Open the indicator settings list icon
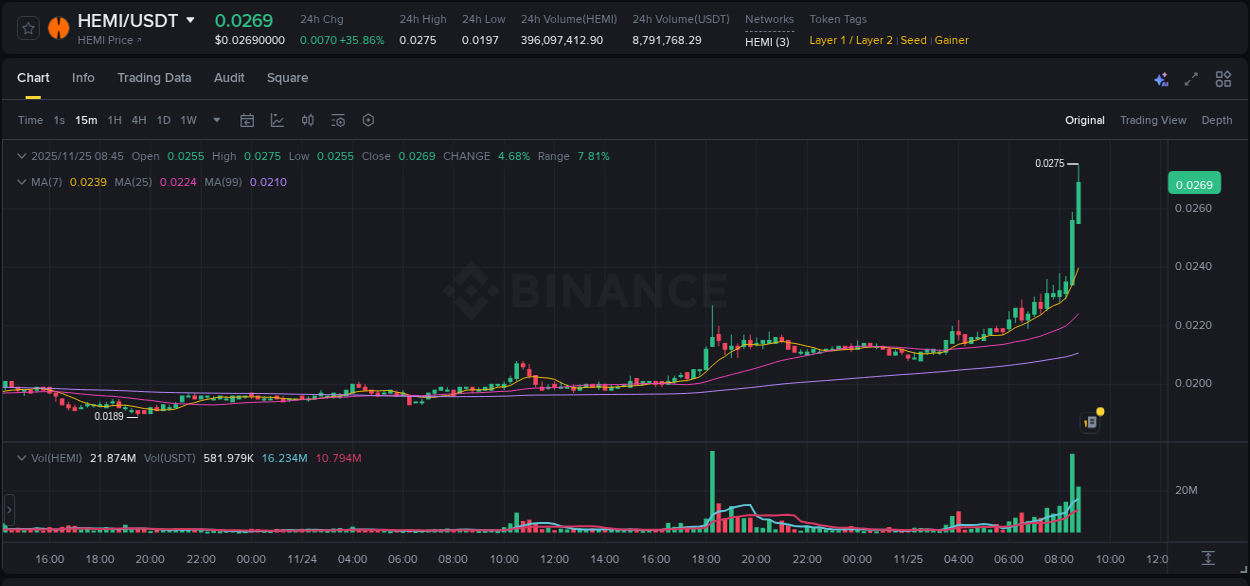Image resolution: width=1250 pixels, height=586 pixels. (x=337, y=119)
